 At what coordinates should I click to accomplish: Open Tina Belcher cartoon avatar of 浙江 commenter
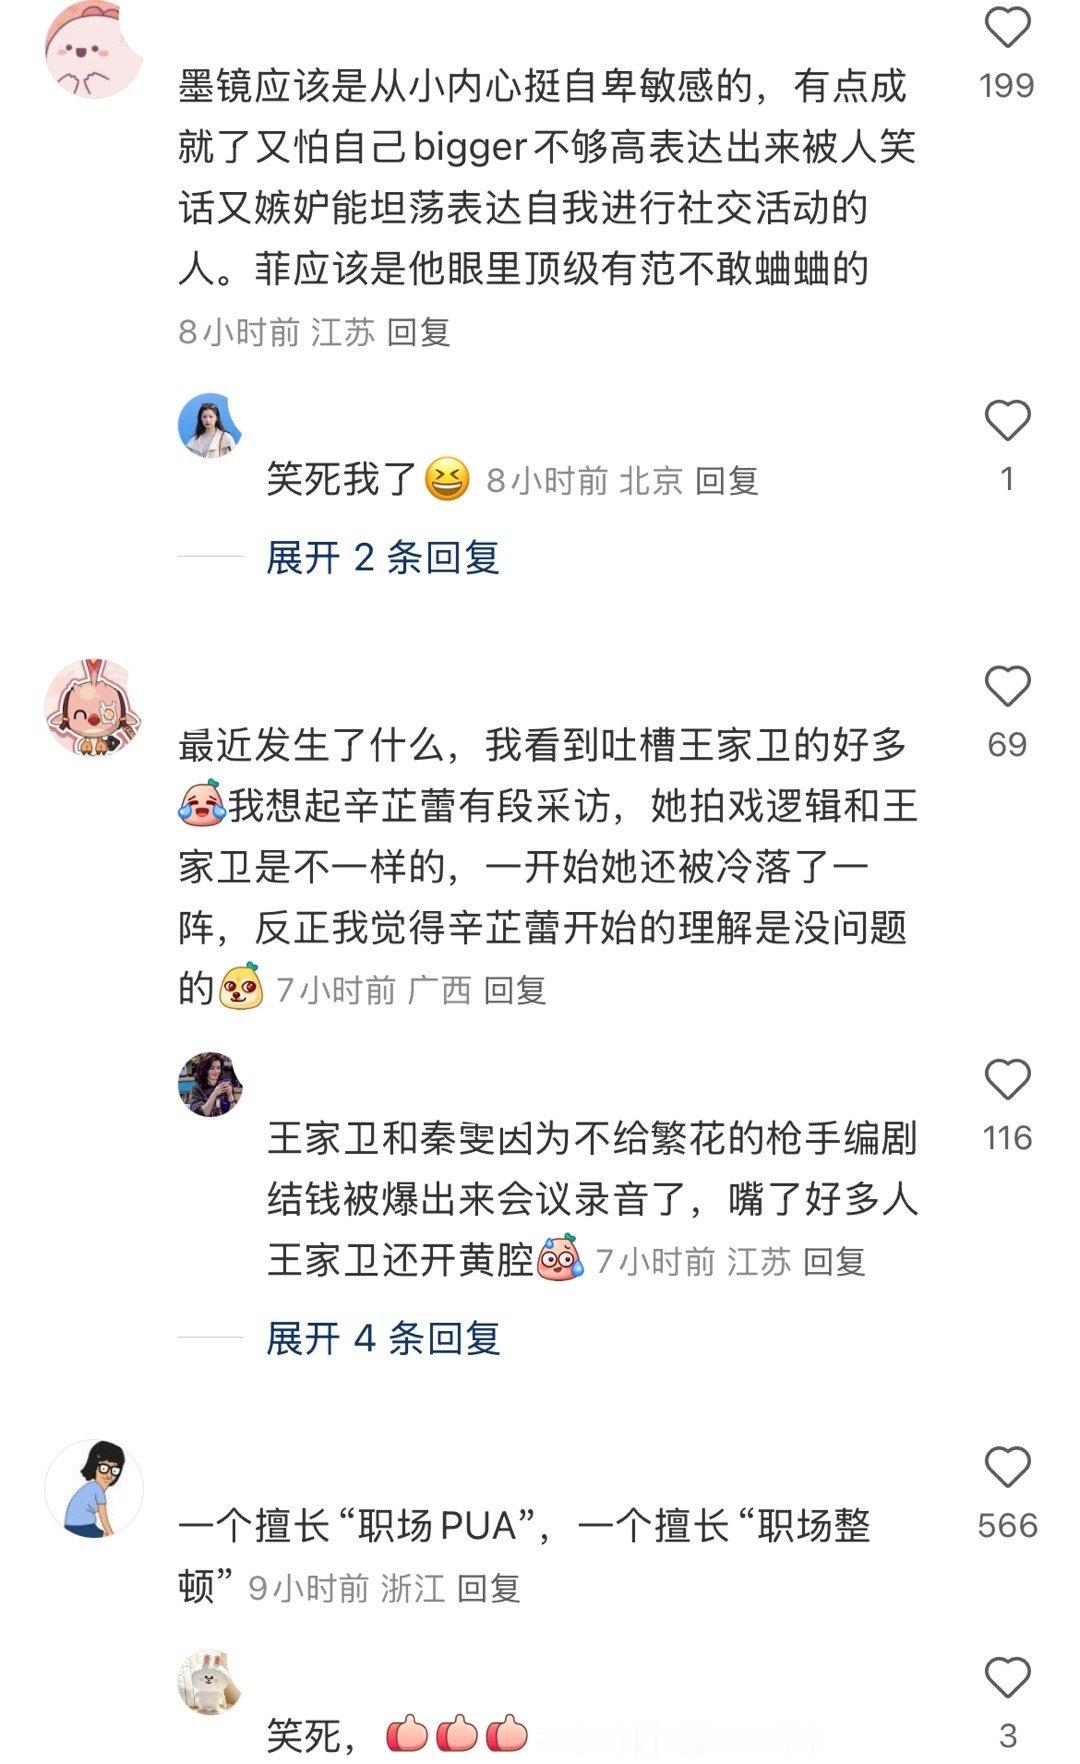pyautogui.click(x=94, y=1488)
